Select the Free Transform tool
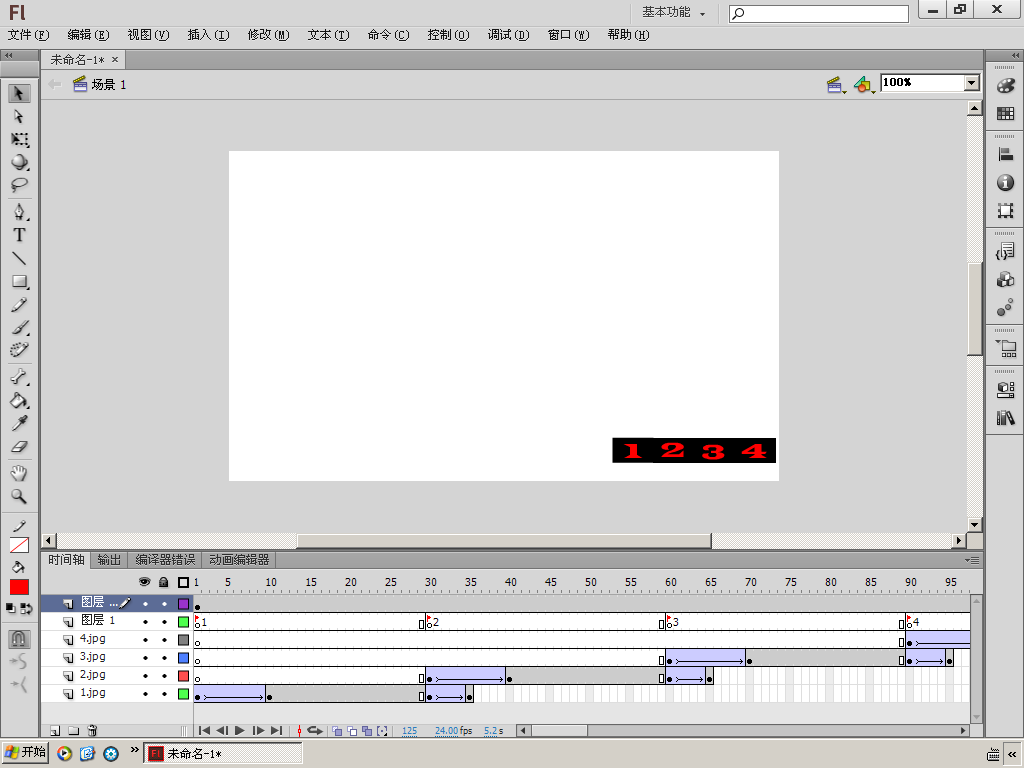 [19, 139]
